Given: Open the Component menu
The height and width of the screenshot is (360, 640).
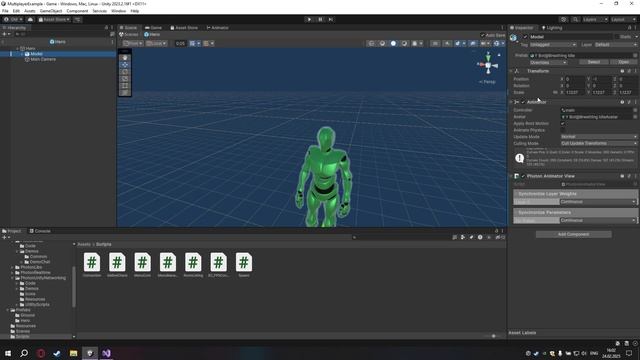Looking at the screenshot, I should pyautogui.click(x=77, y=11).
